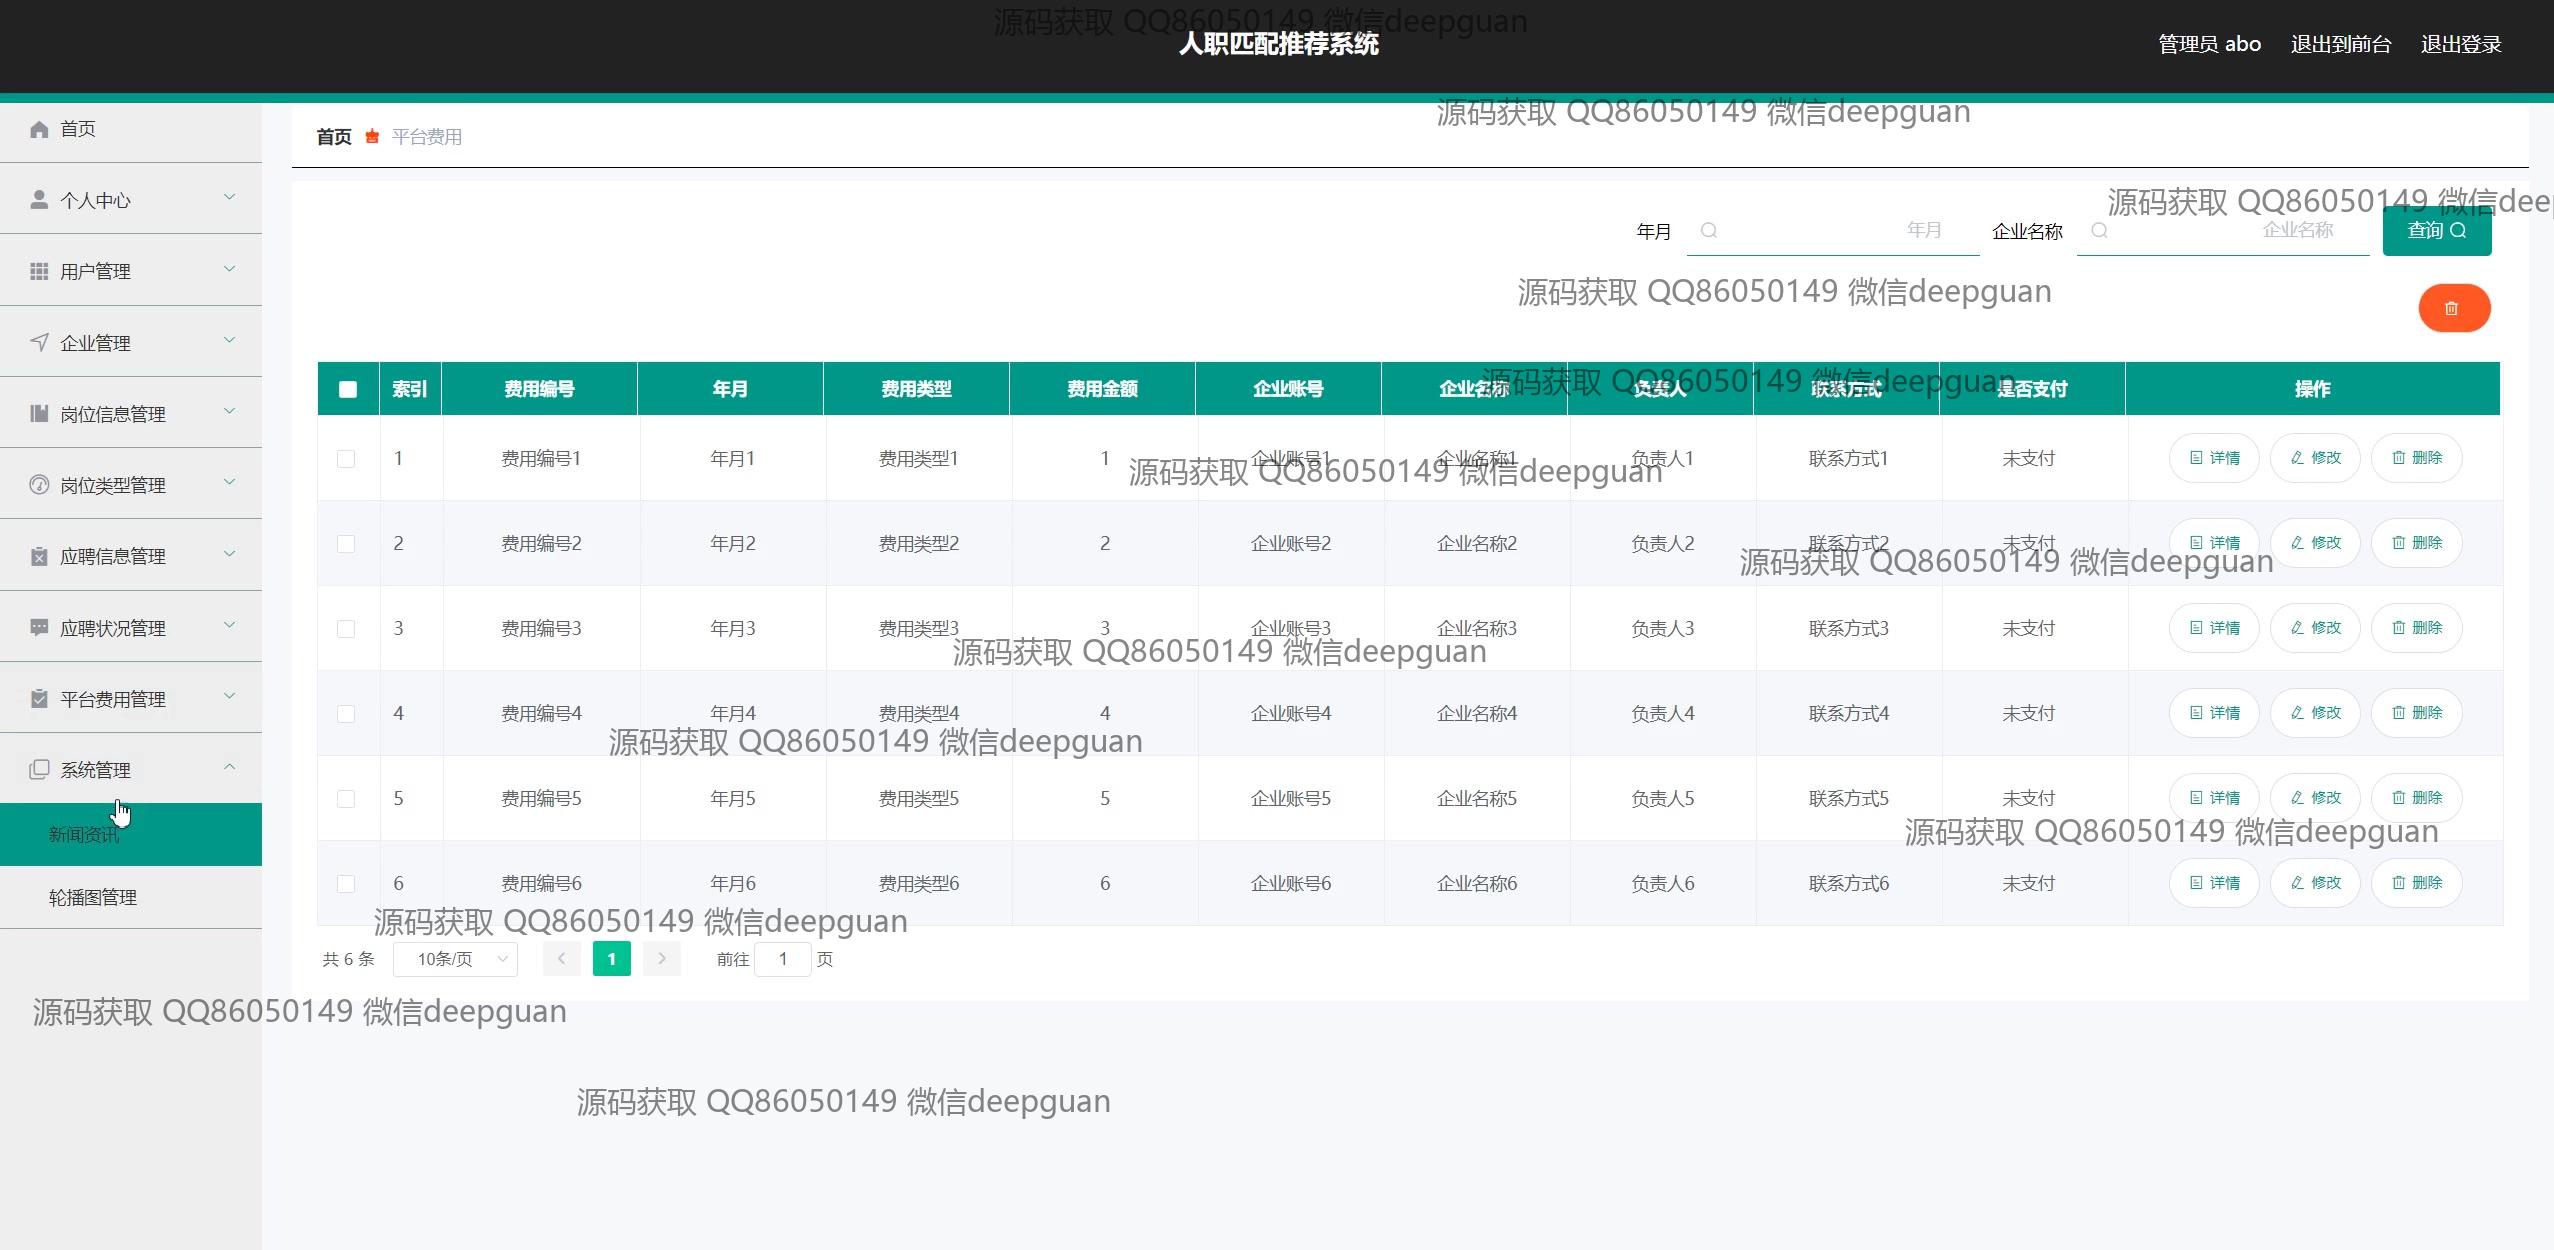
Task: Open the 10条/页 page size dropdown
Action: (456, 959)
